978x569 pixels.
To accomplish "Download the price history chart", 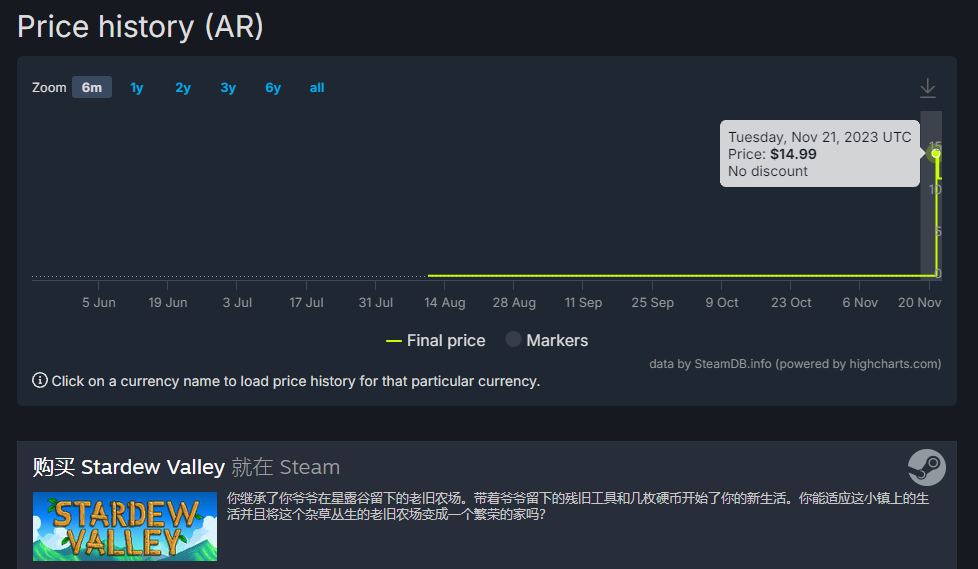I will [927, 88].
